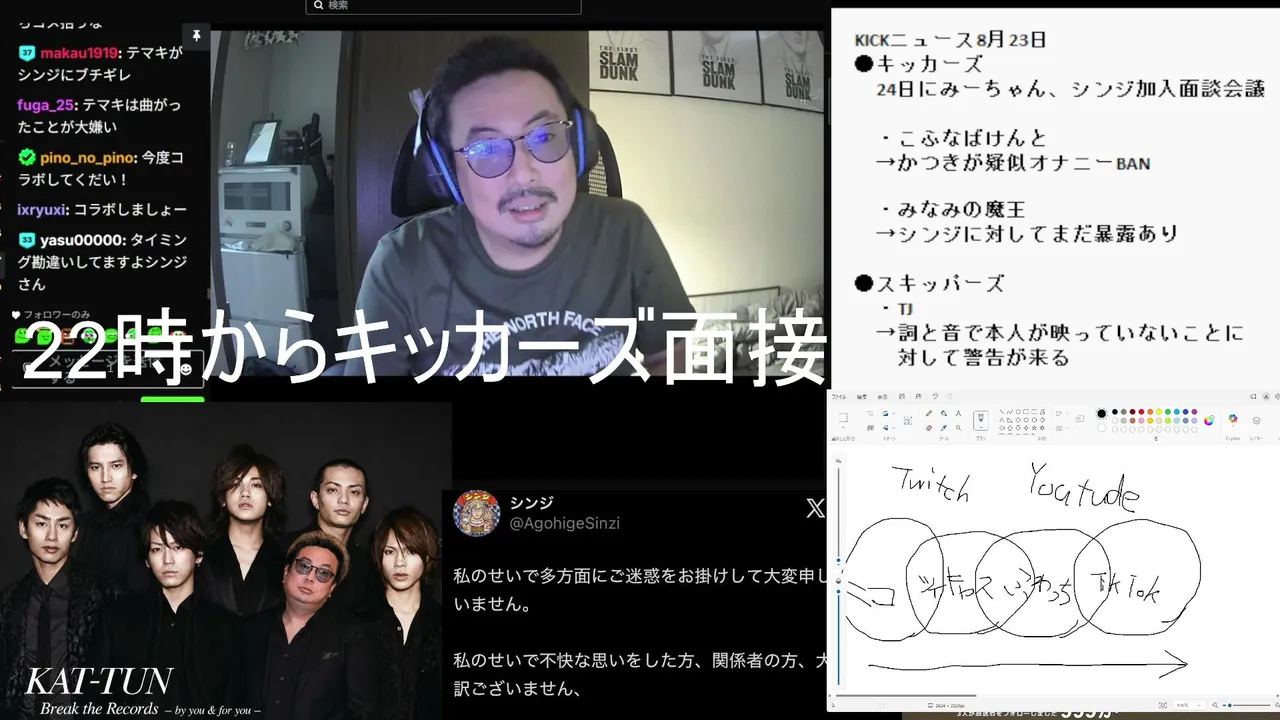The height and width of the screenshot is (720, 1280).
Task: Click the シンジ display name on the tweet
Action: point(531,502)
